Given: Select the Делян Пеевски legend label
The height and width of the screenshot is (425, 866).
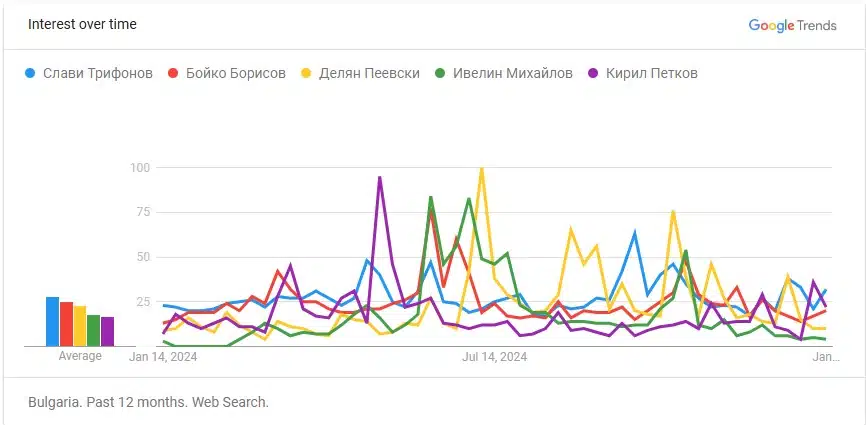Looking at the screenshot, I should coord(370,74).
